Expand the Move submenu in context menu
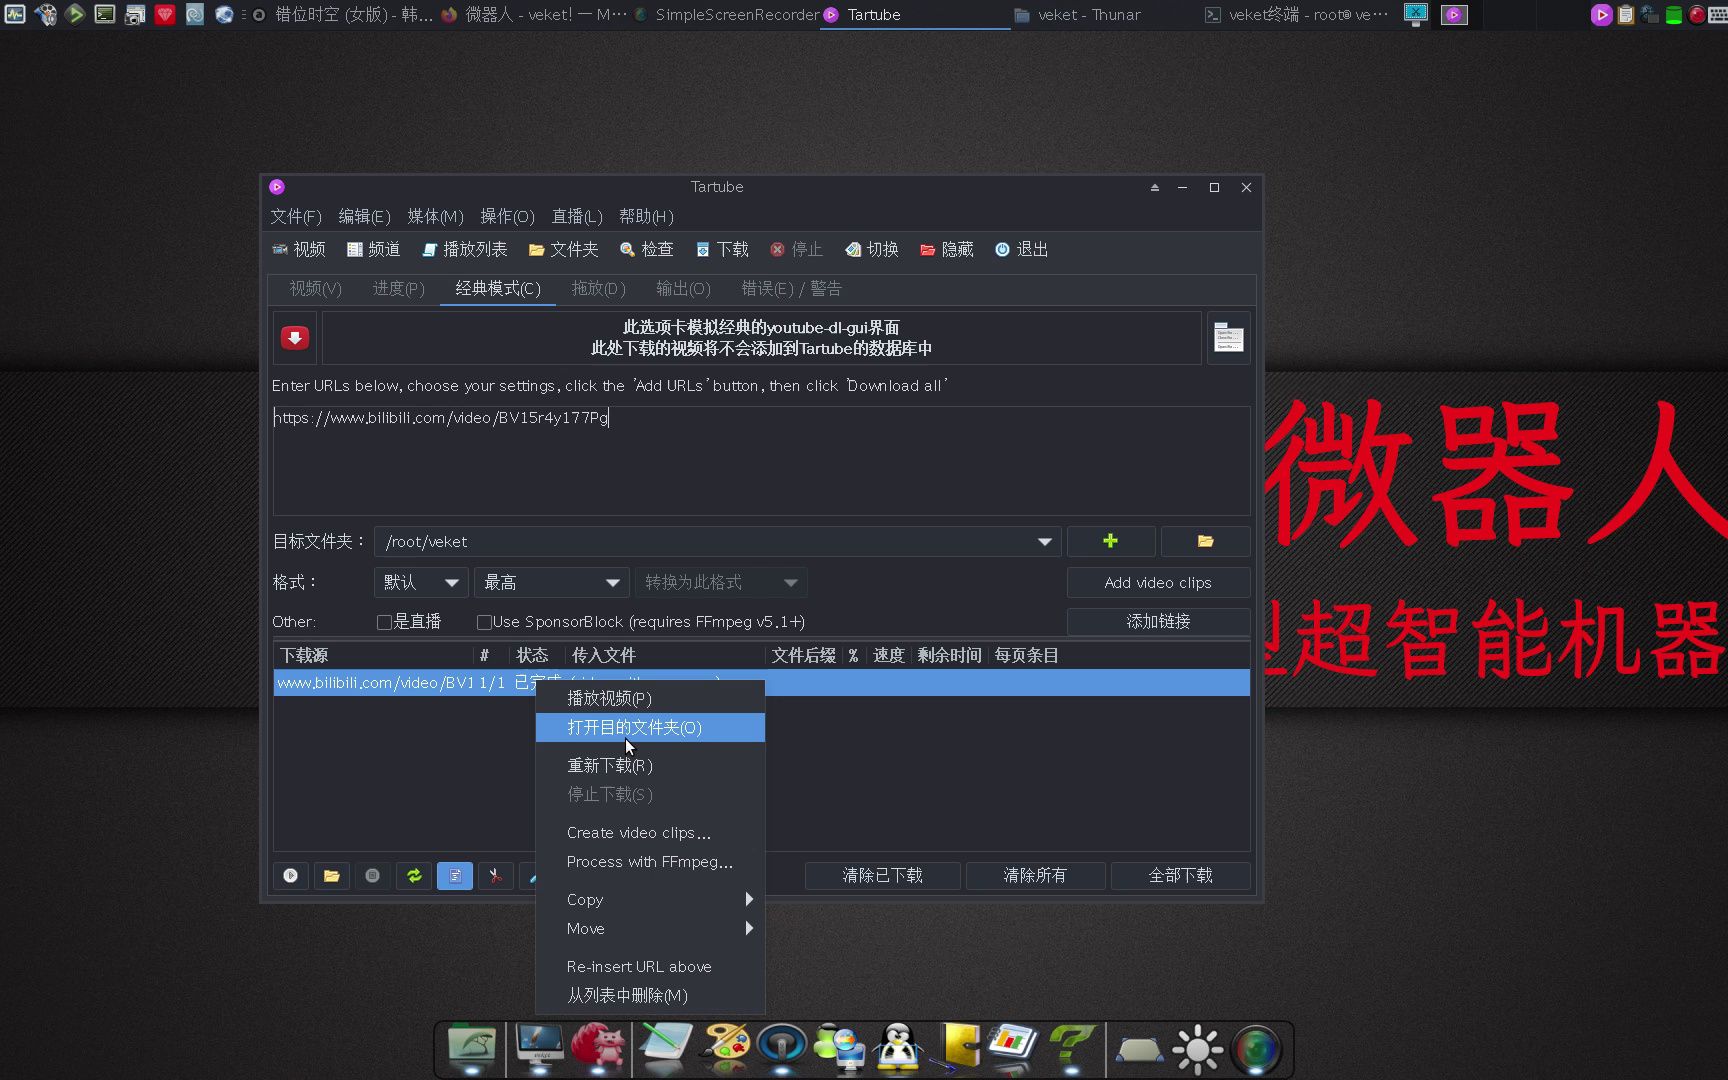The height and width of the screenshot is (1080, 1728). pos(650,928)
